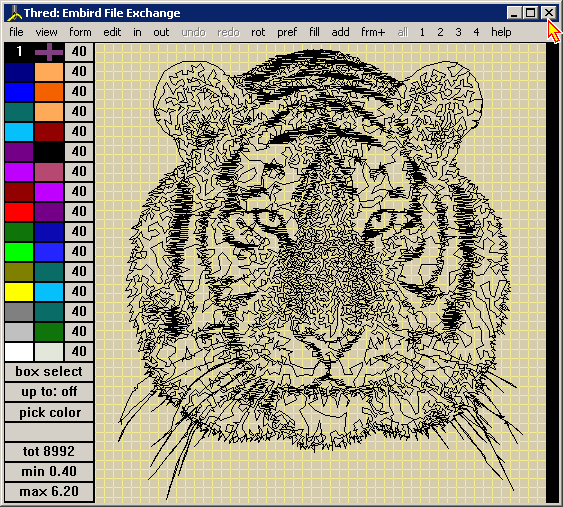Open the pref menu
This screenshot has height=507, width=563.
(x=287, y=32)
